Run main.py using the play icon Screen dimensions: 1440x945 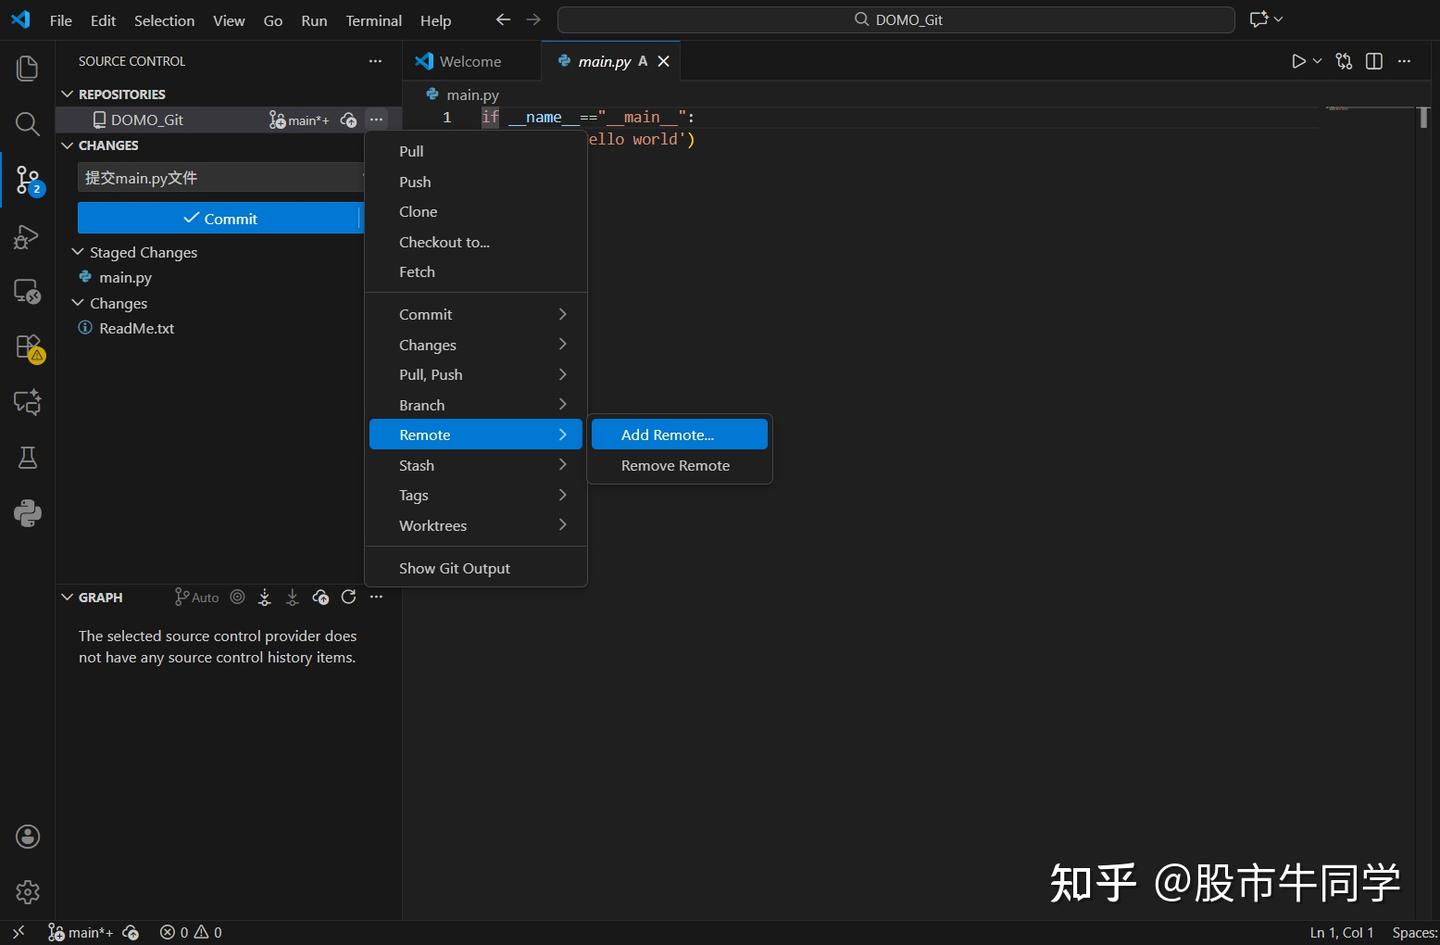(1299, 60)
